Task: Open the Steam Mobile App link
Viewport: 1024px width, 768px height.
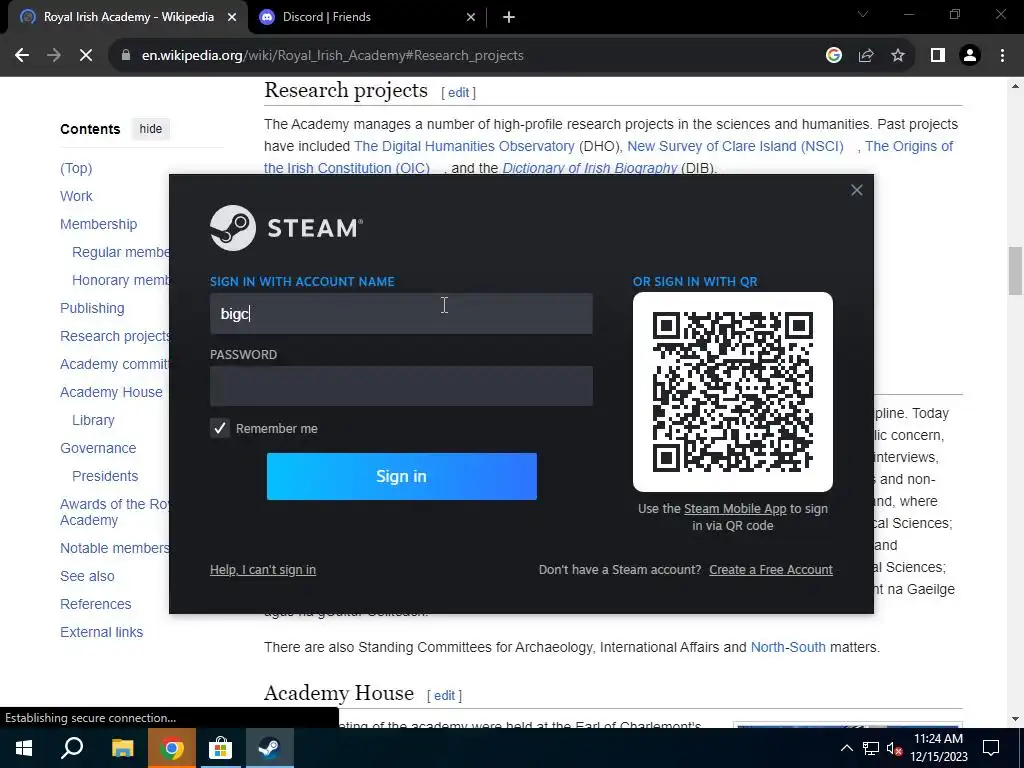Action: [735, 509]
